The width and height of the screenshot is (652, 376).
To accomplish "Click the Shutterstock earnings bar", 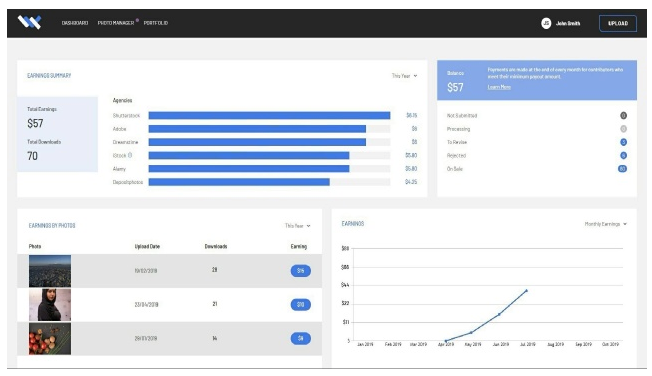I will click(x=269, y=116).
